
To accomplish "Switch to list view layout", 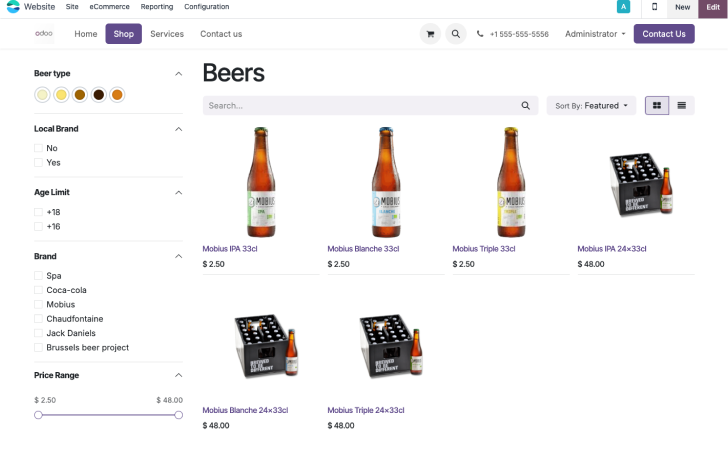I will pos(682,105).
